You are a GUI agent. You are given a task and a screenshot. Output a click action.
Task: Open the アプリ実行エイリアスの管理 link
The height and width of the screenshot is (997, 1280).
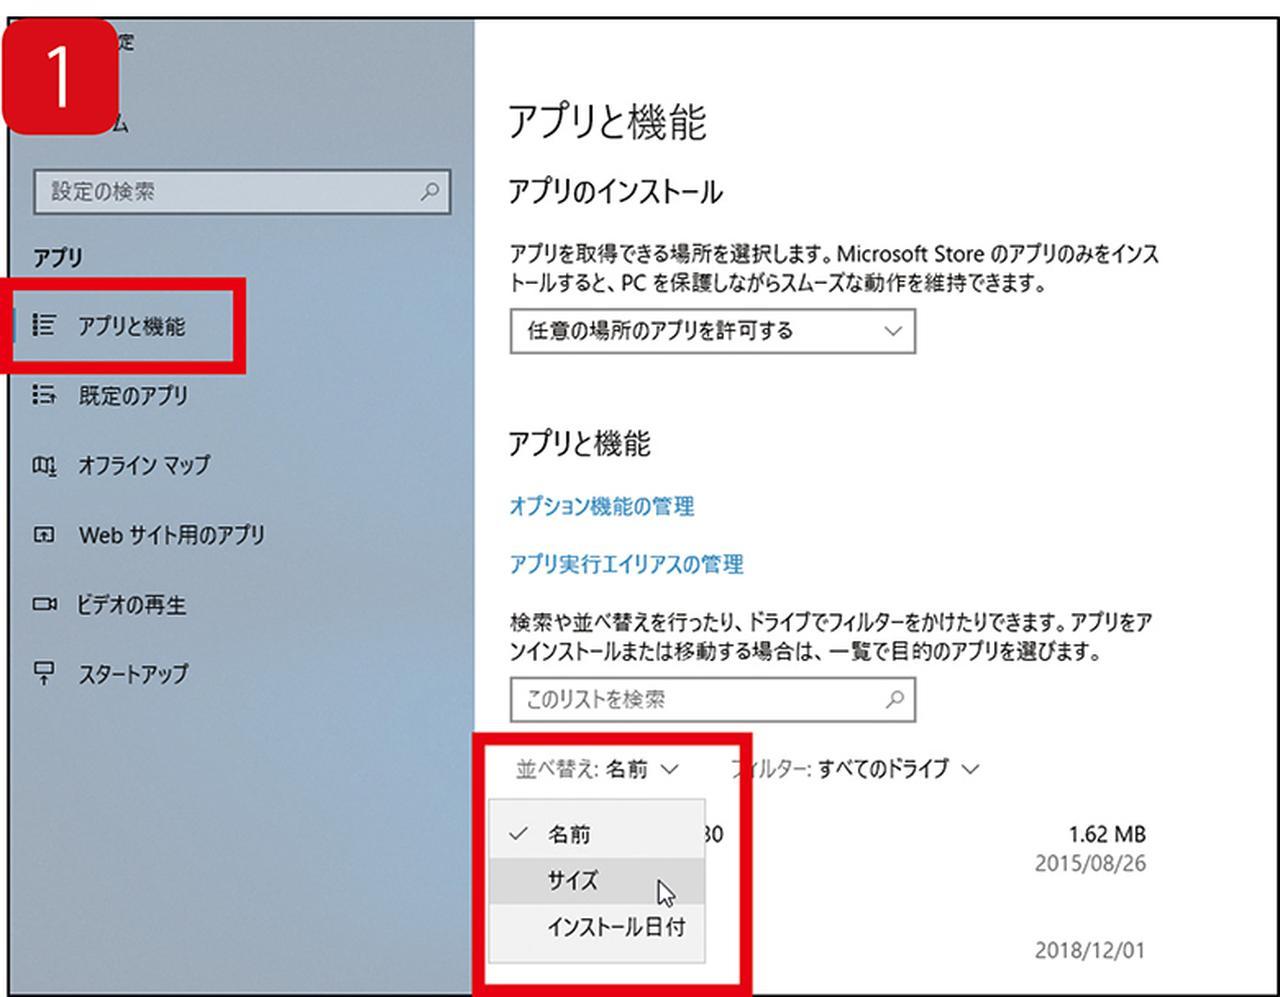pyautogui.click(x=626, y=564)
